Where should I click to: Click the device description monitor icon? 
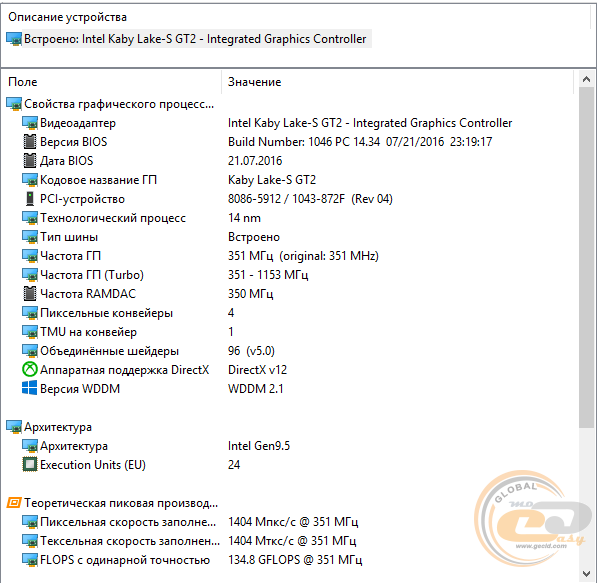pos(14,39)
